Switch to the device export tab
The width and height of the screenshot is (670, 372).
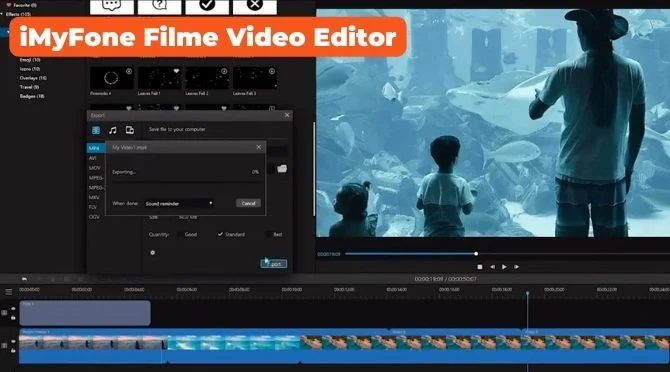[129, 130]
